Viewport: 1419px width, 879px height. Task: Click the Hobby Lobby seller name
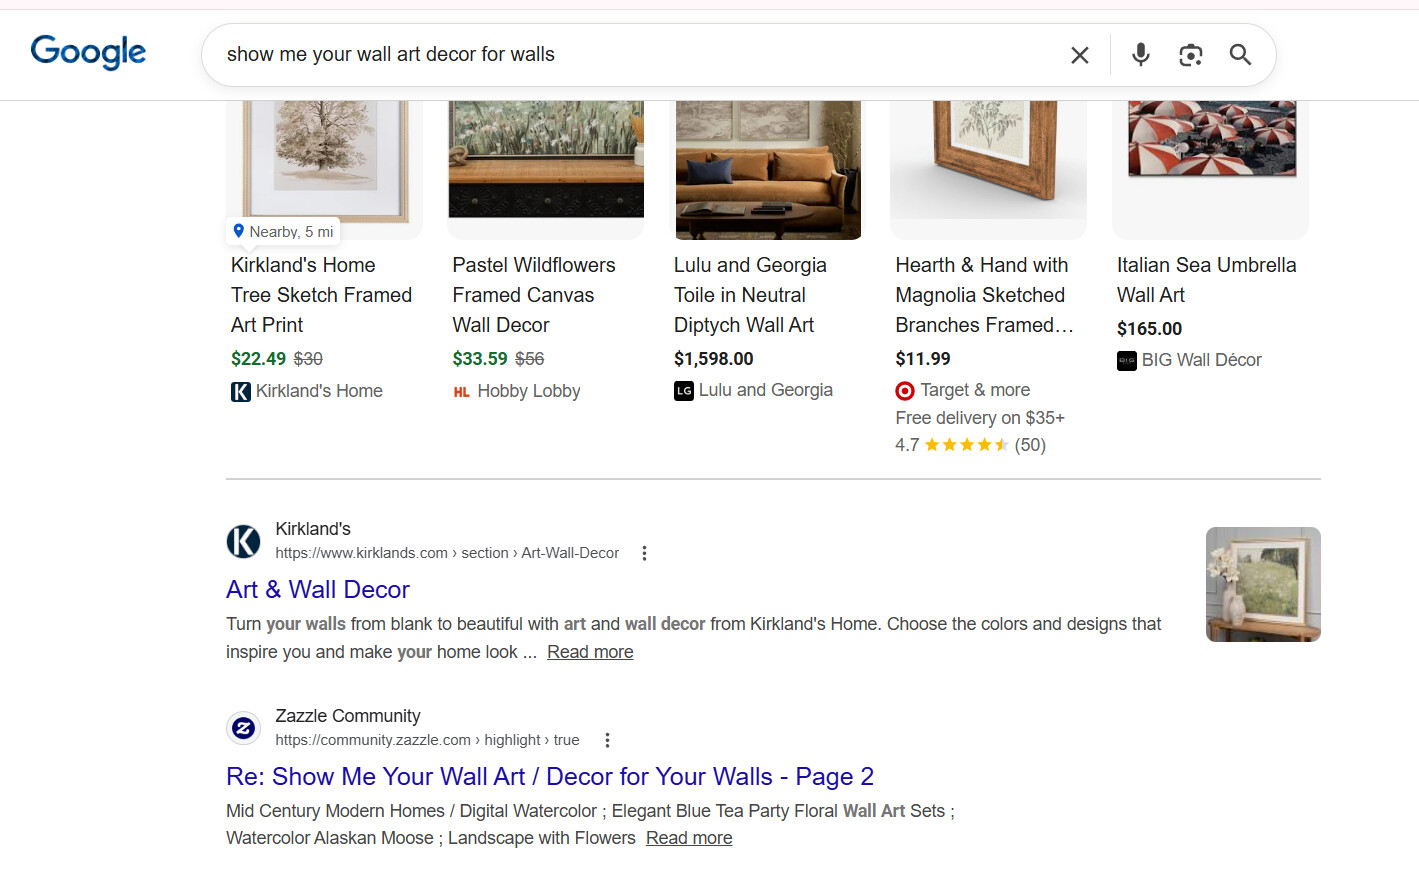tap(529, 392)
